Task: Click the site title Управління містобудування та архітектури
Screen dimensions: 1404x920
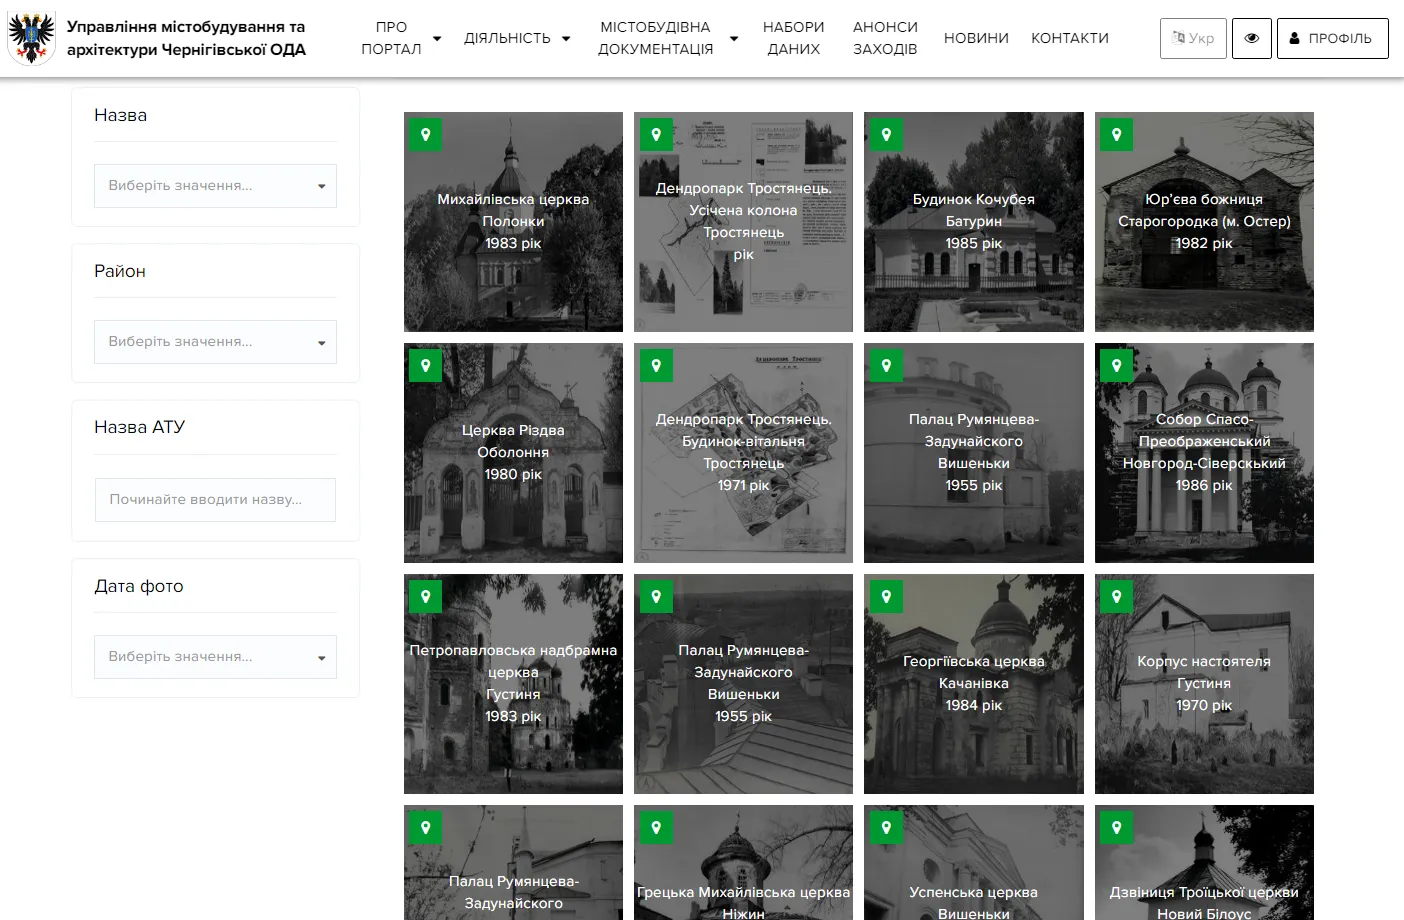Action: tap(186, 38)
